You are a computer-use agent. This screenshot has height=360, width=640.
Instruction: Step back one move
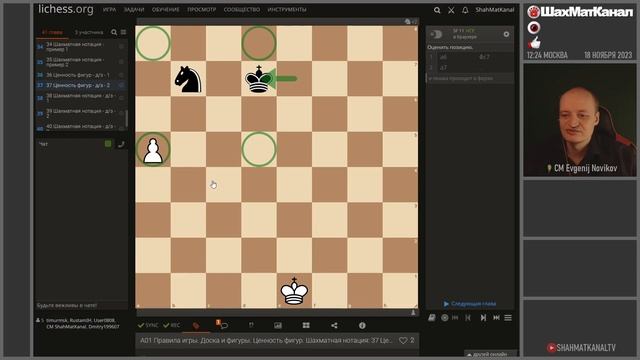[468, 318]
